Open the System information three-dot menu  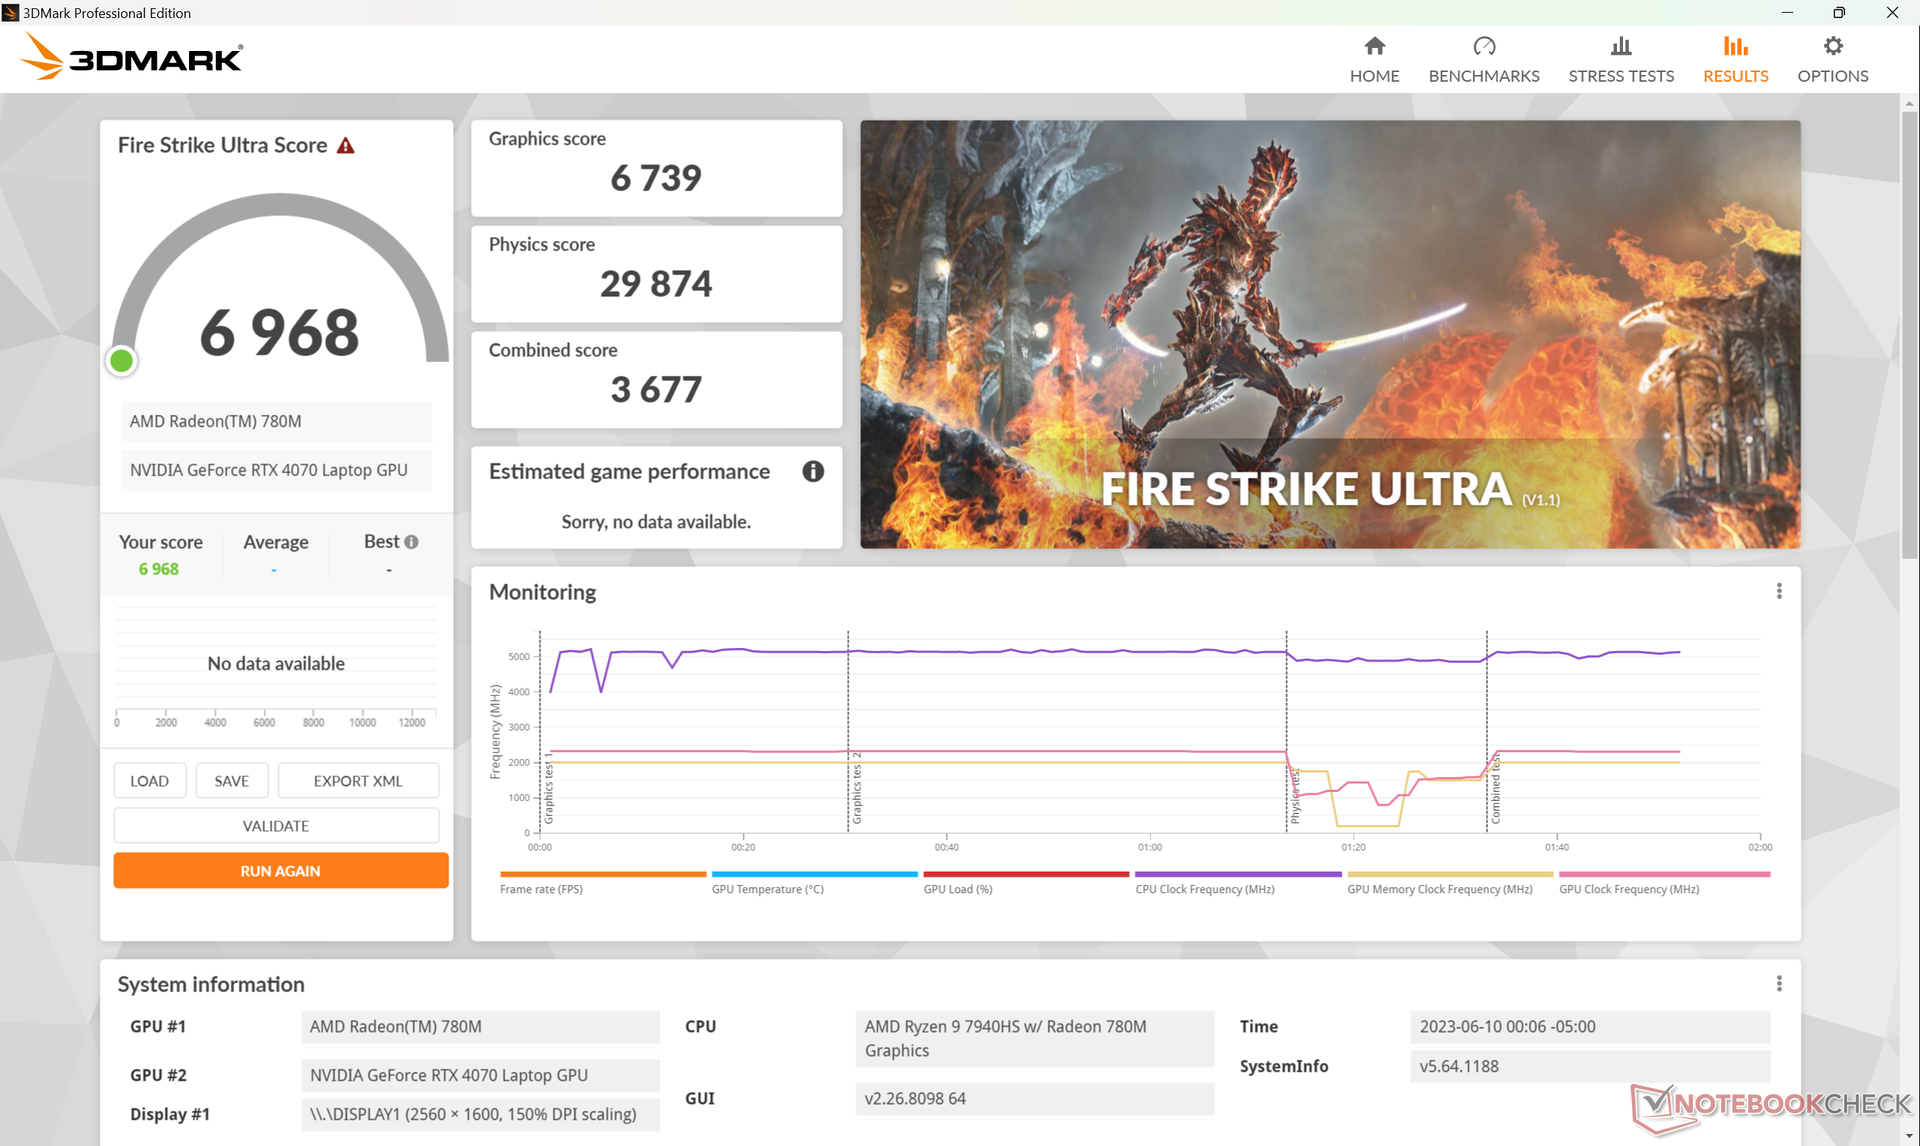tap(1778, 984)
